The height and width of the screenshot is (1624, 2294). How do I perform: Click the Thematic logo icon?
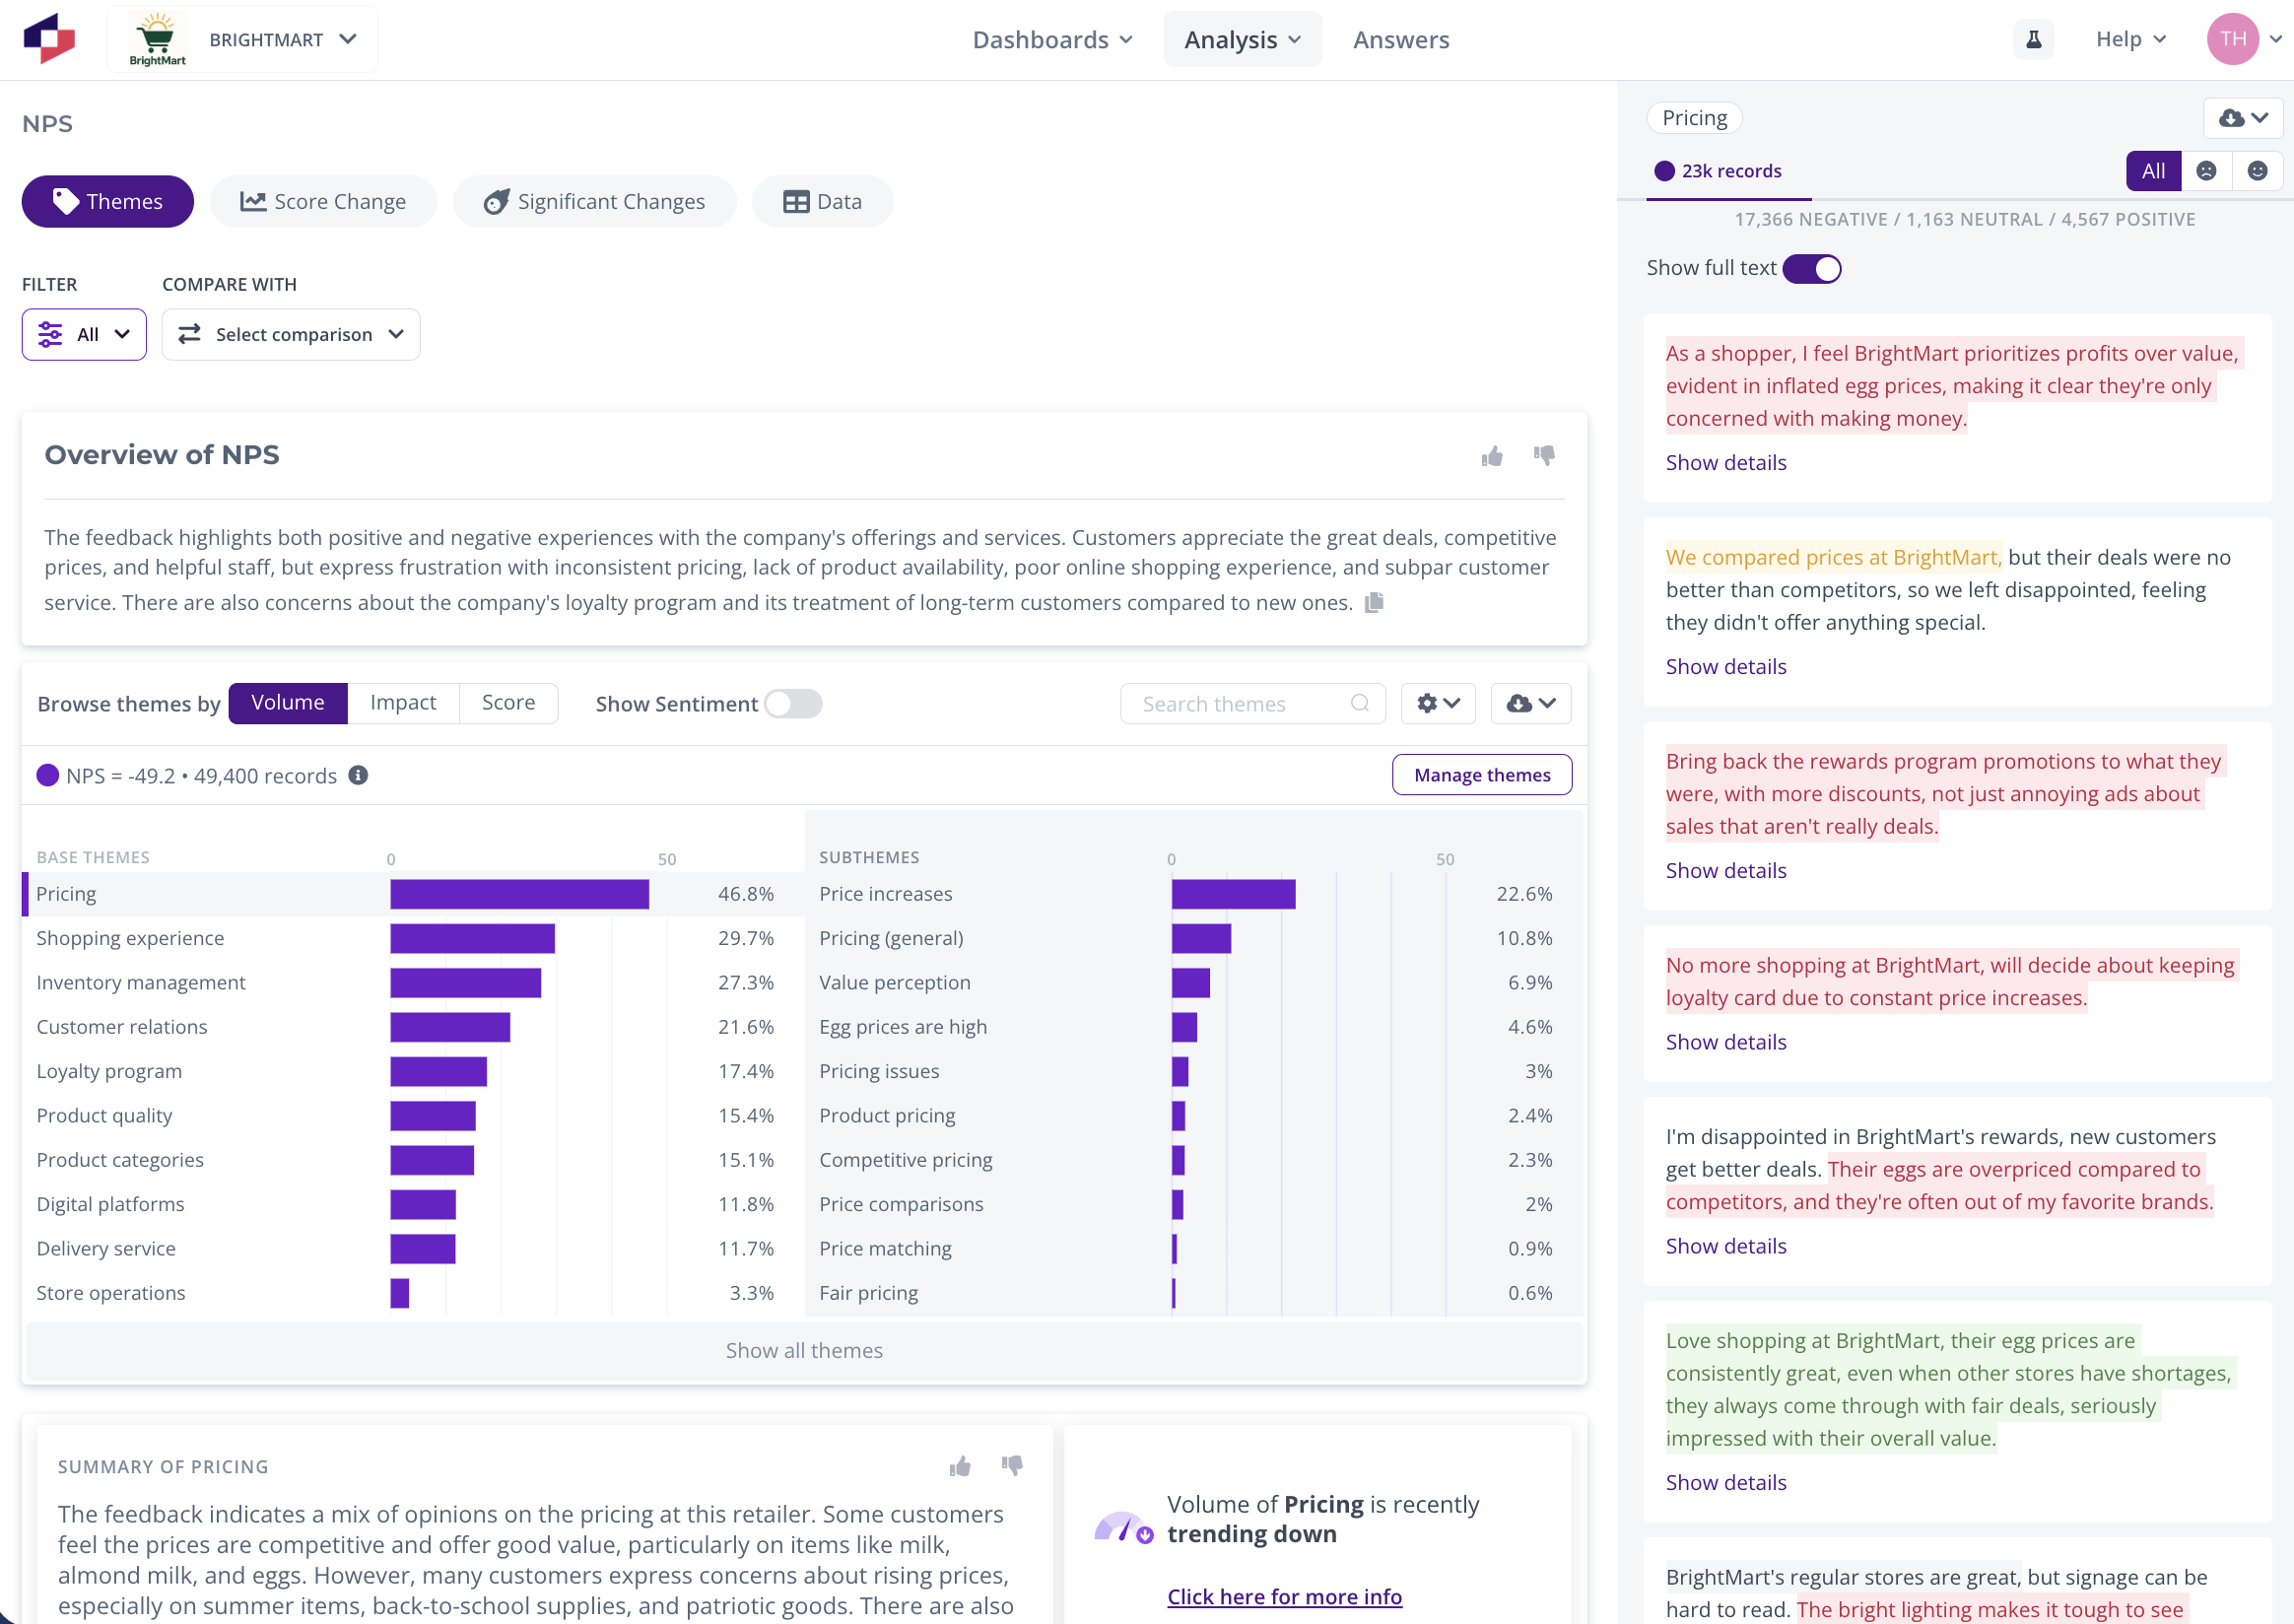pos(49,39)
